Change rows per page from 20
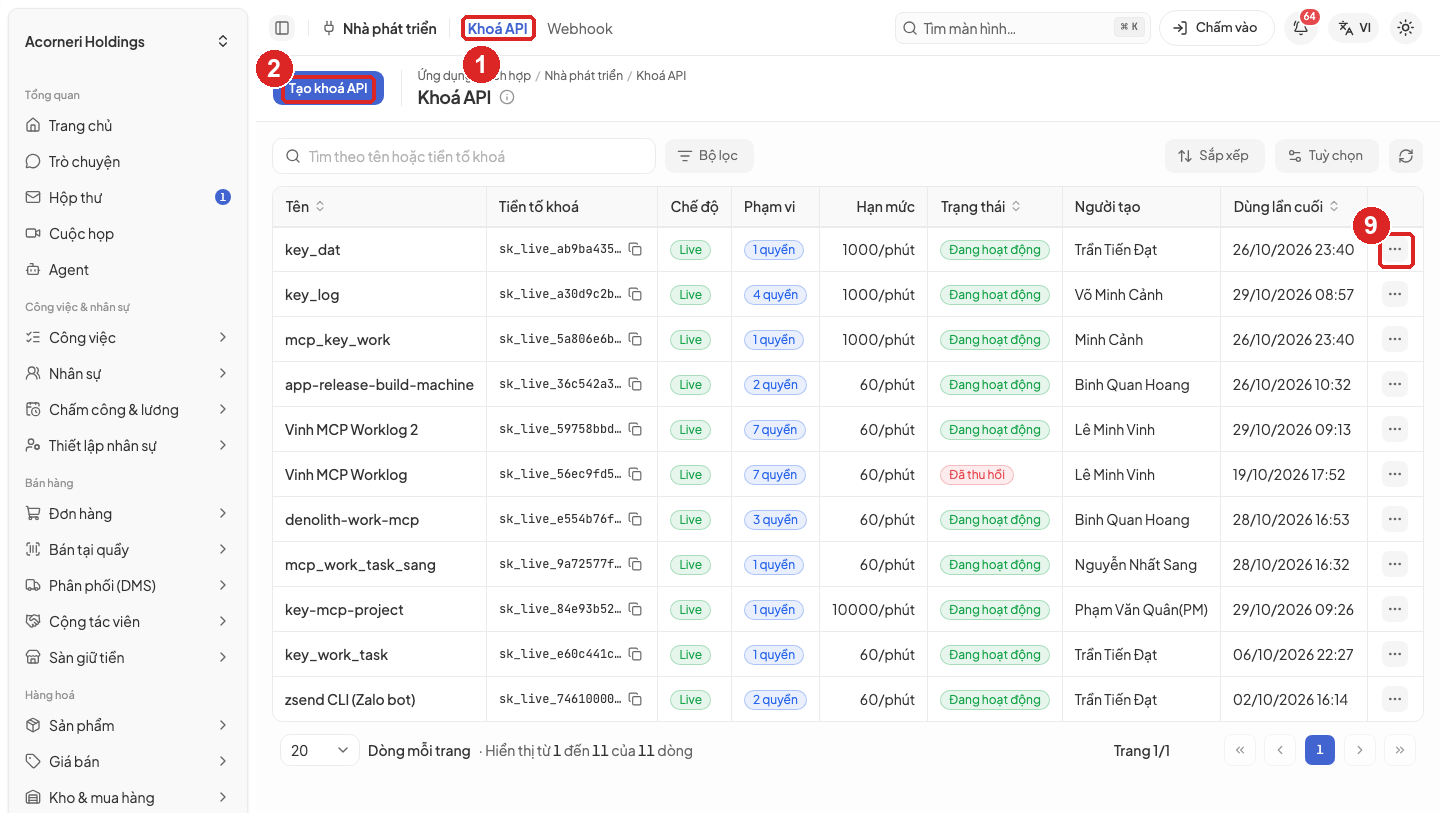Image resolution: width=1440 pixels, height=813 pixels. click(319, 750)
